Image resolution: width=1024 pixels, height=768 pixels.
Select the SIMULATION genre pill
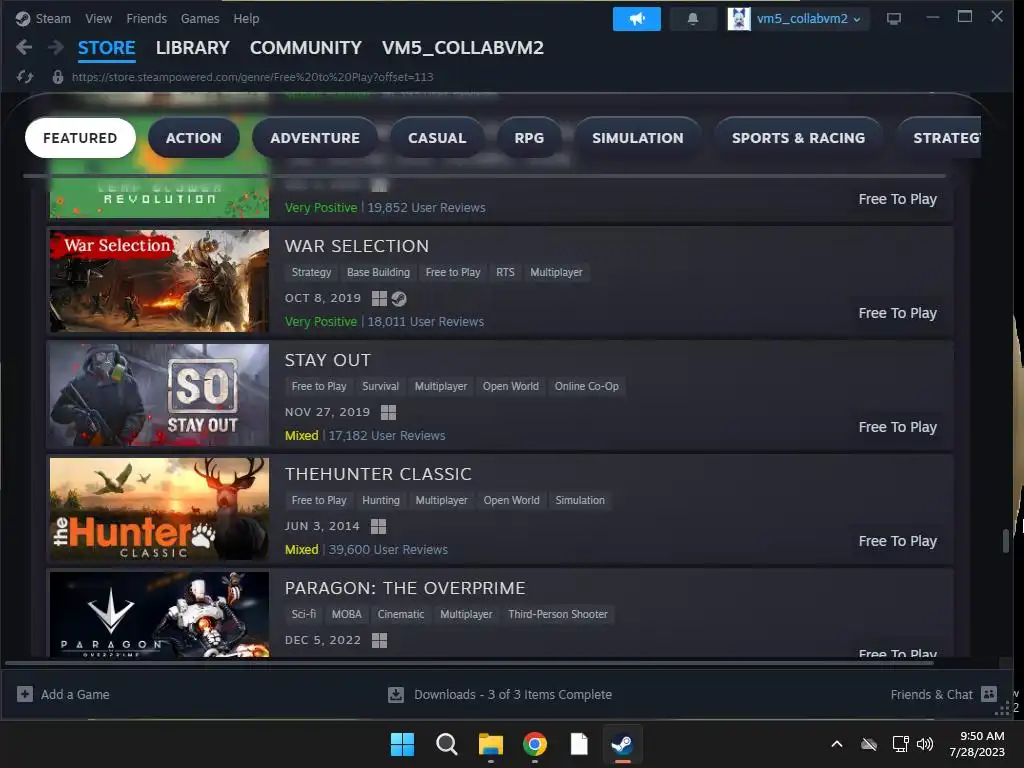click(637, 138)
